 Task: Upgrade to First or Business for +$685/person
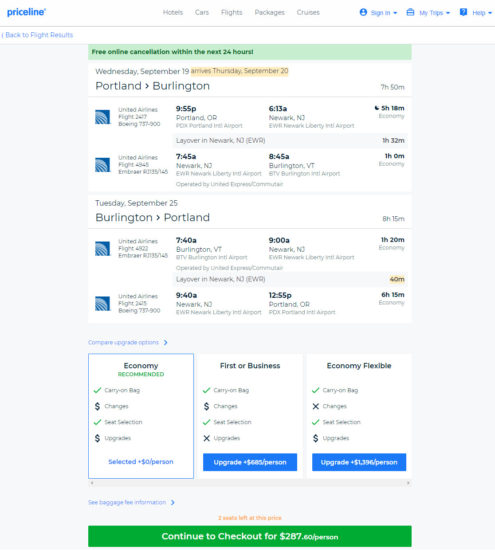250,462
